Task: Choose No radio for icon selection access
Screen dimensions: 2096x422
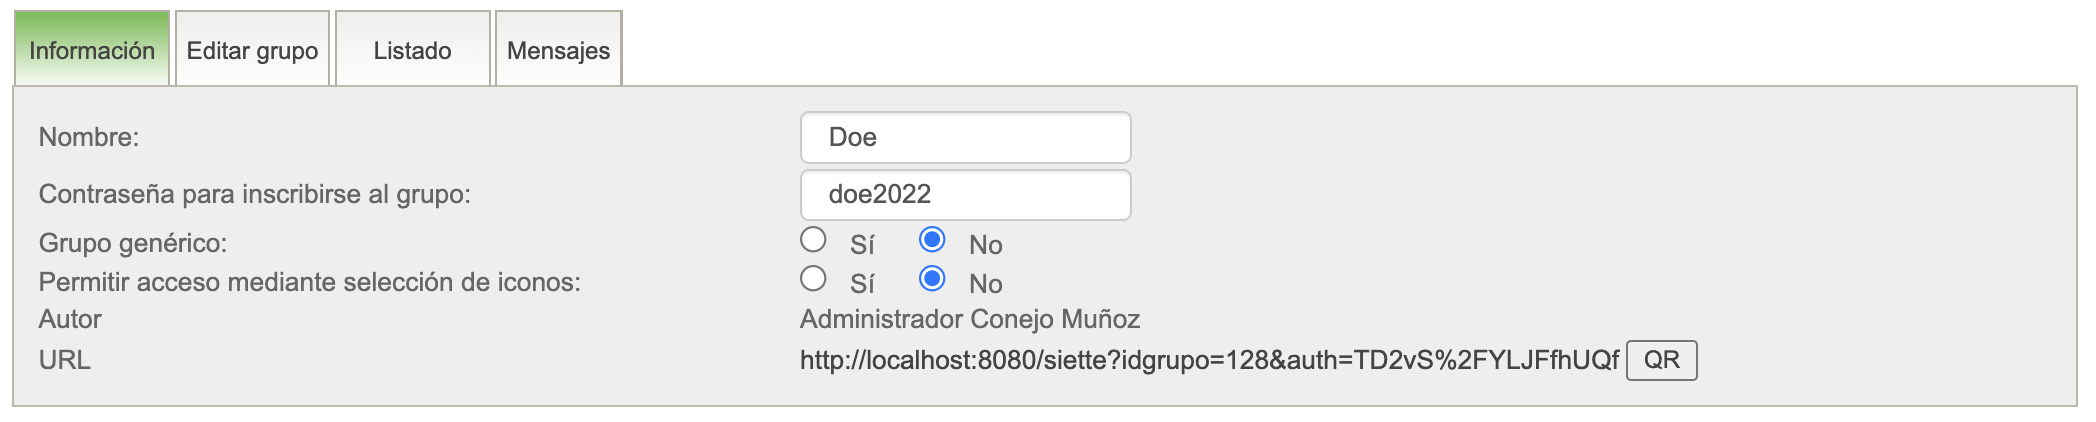Action: click(x=932, y=279)
